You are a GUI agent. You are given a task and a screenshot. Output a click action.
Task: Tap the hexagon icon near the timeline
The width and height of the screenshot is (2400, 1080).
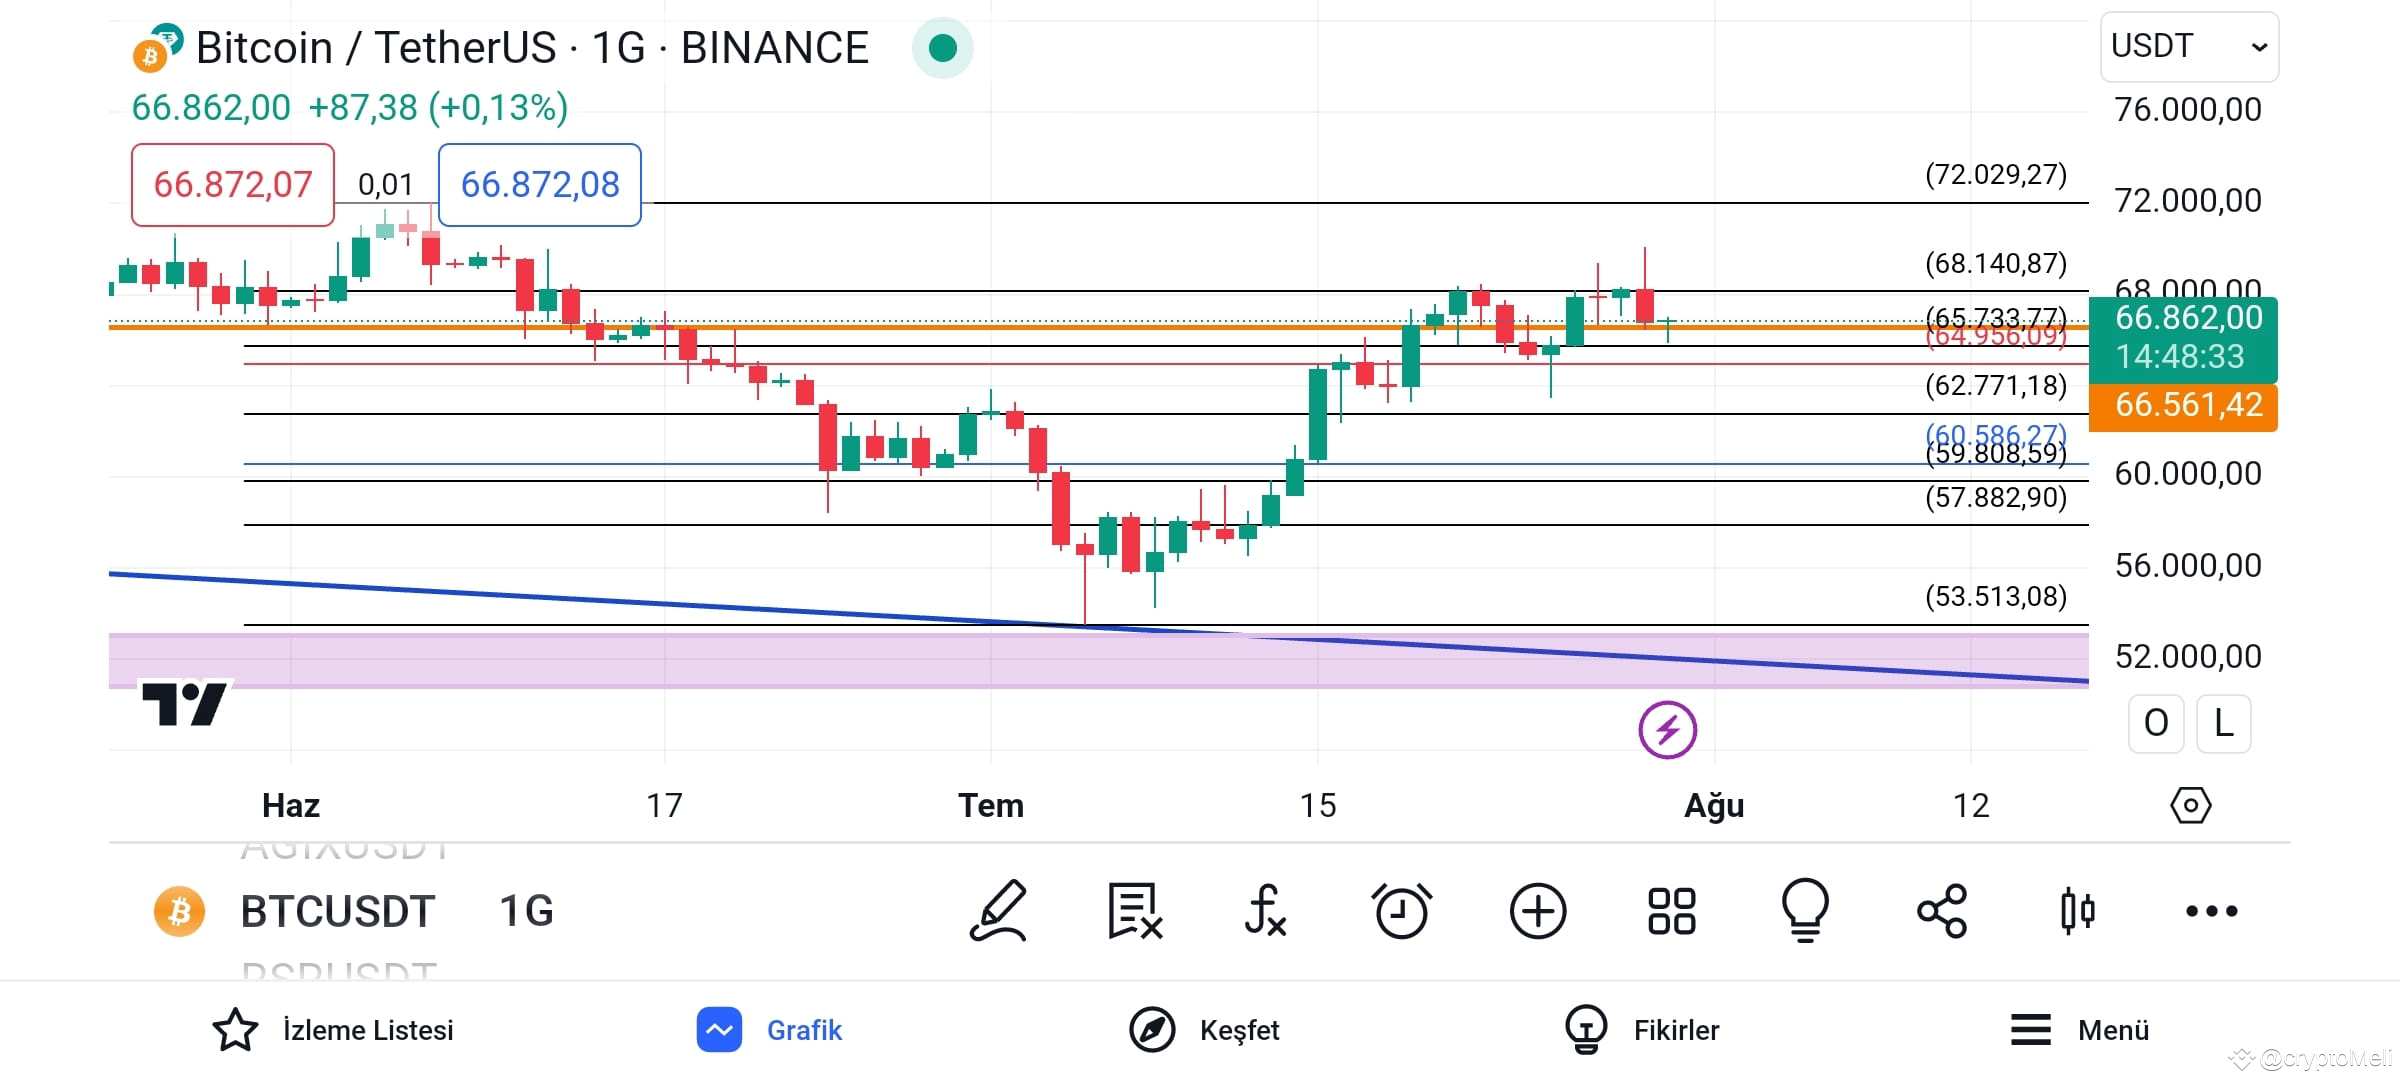pyautogui.click(x=2190, y=805)
